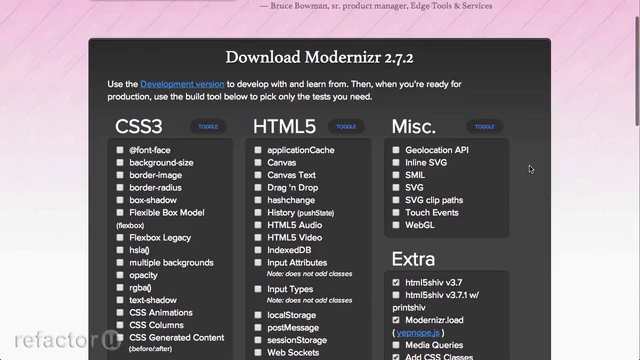Tick the HTML5 Video checkbox
Viewport: 640px width, 360px height.
coord(258,237)
